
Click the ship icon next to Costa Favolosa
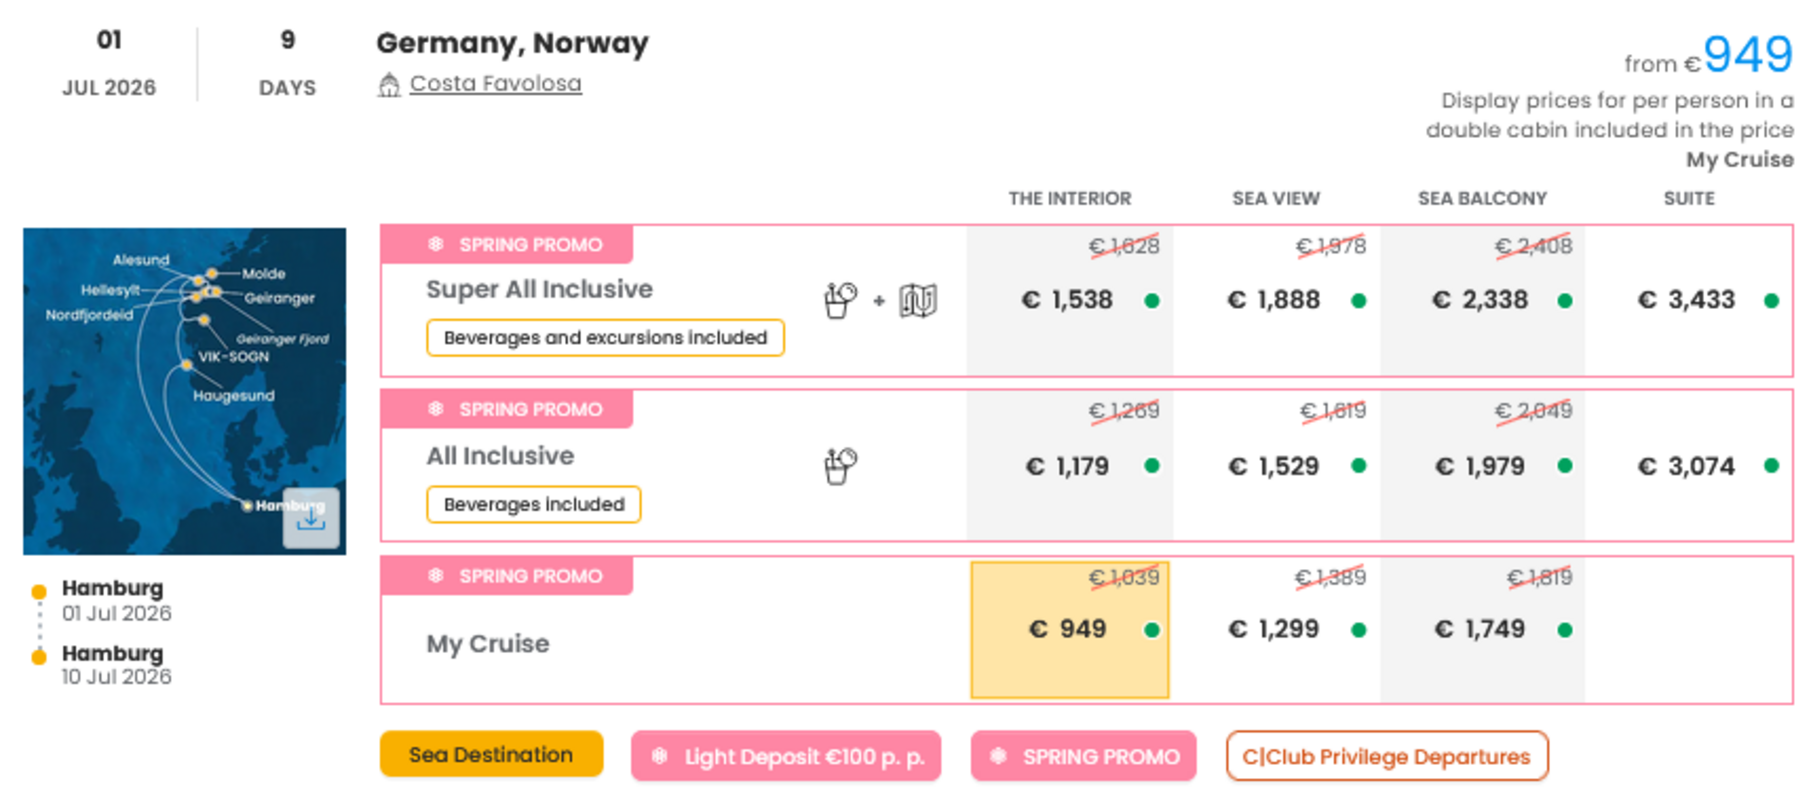389,84
